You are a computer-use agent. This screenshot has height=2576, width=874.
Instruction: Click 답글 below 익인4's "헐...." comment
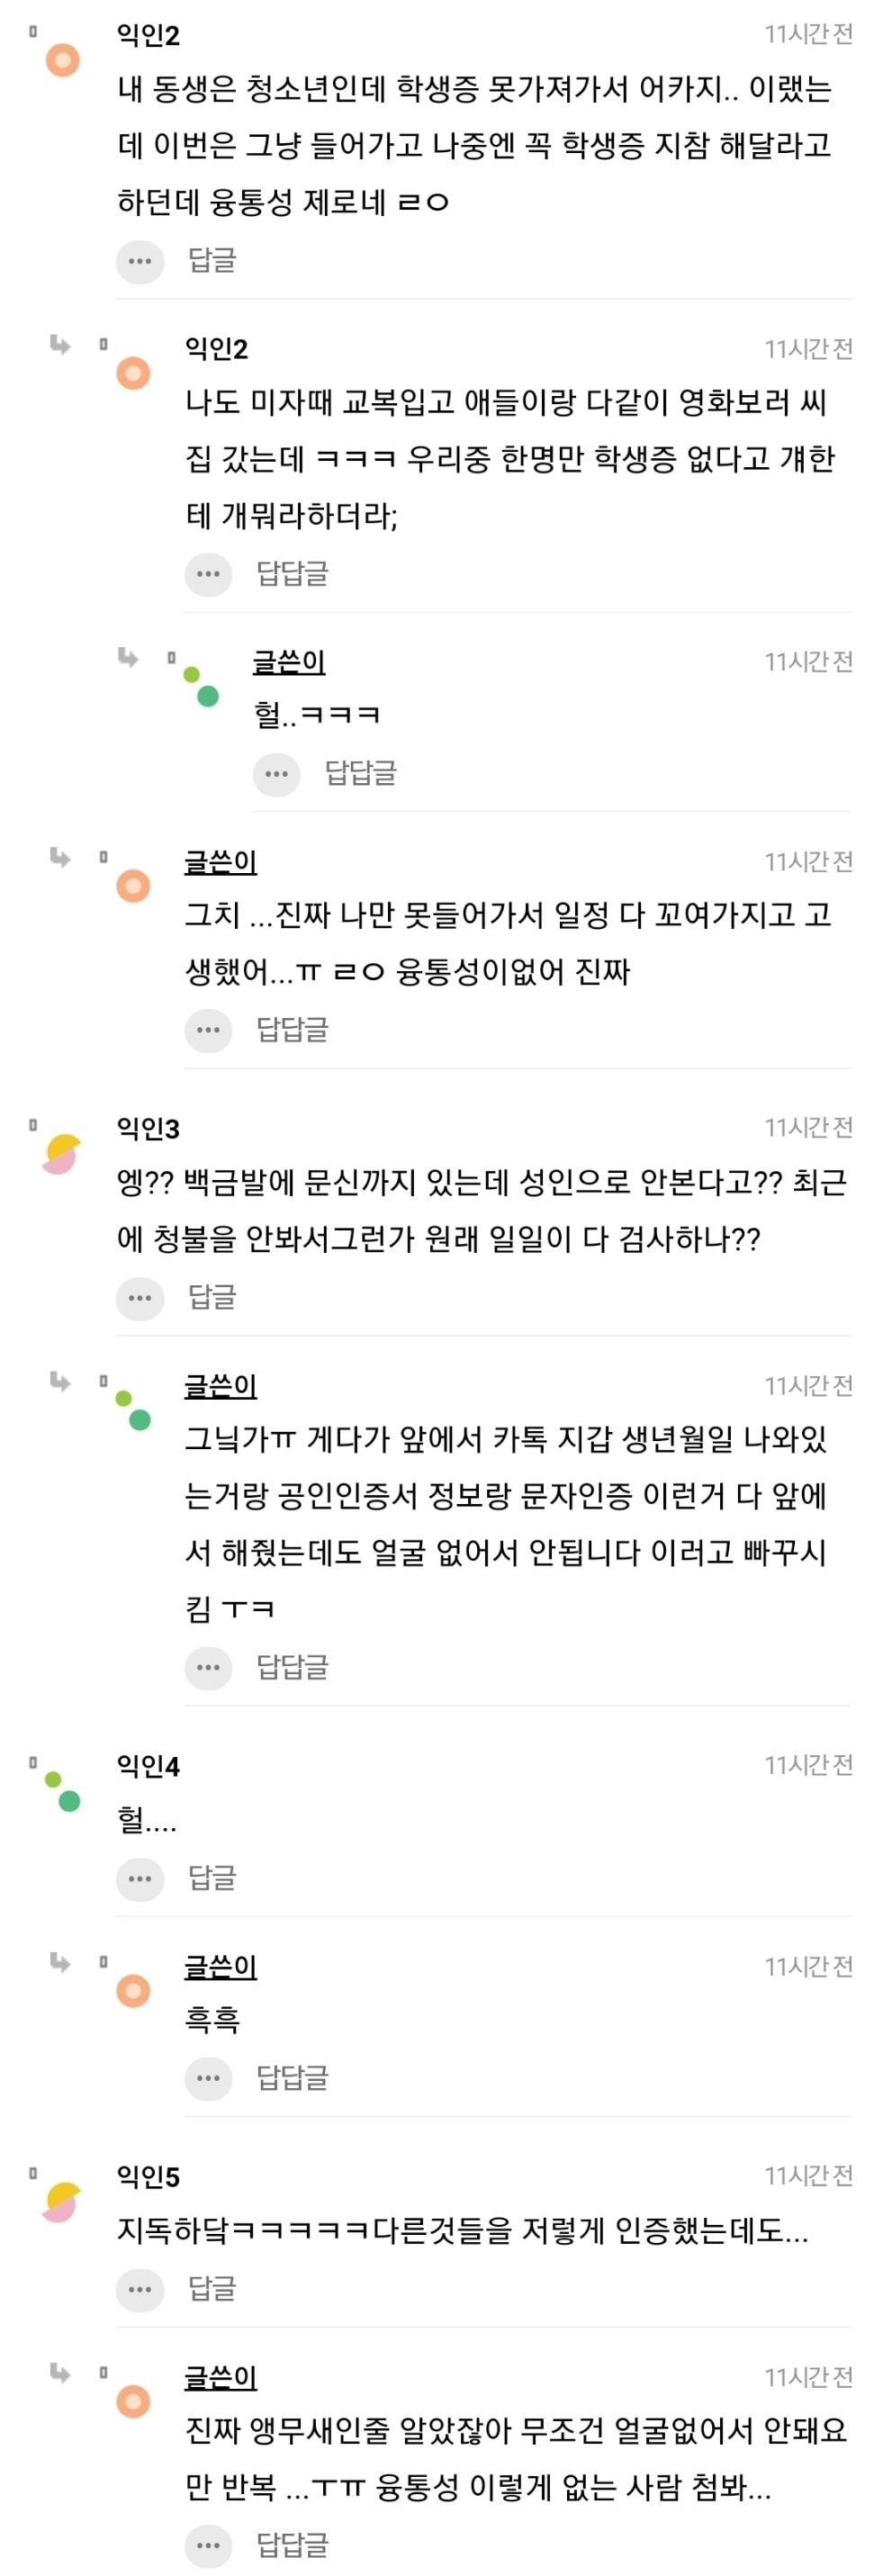tap(212, 1878)
